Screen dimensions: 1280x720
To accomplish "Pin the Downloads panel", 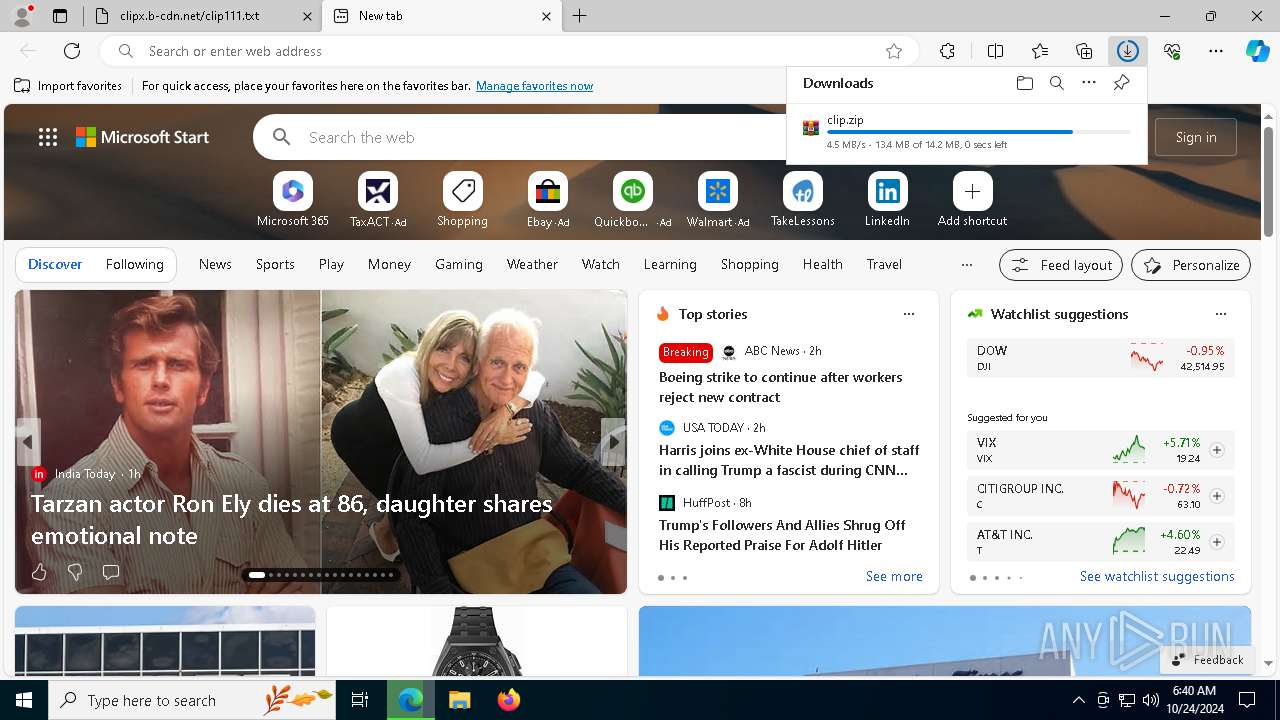I will click(x=1121, y=83).
